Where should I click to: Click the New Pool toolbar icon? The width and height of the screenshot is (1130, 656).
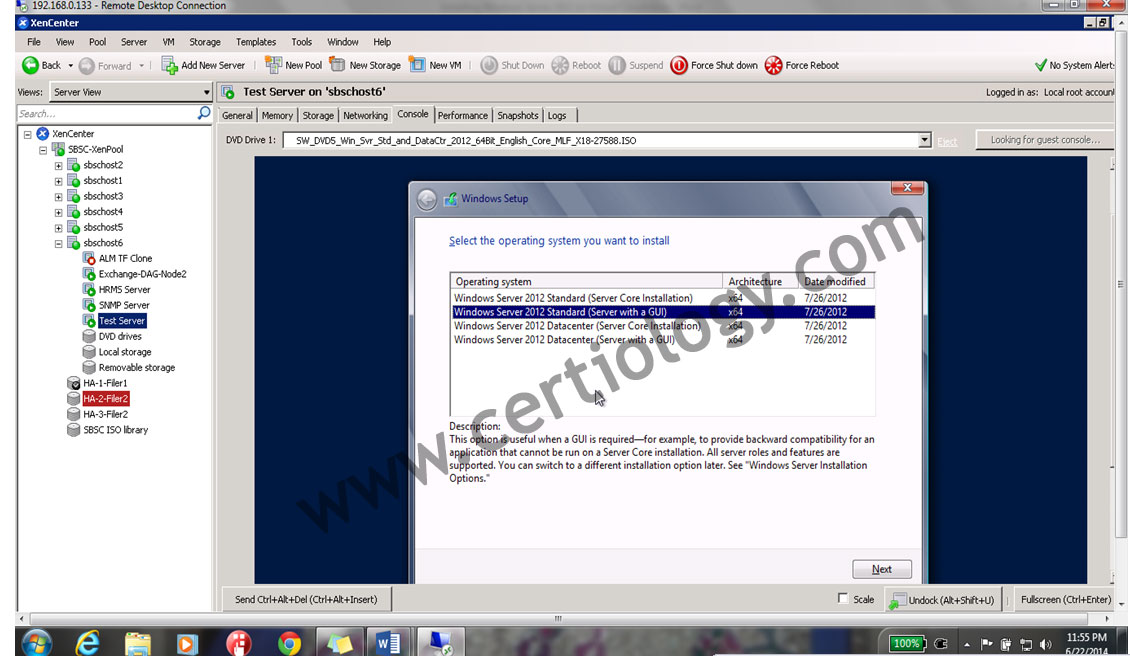(x=273, y=65)
